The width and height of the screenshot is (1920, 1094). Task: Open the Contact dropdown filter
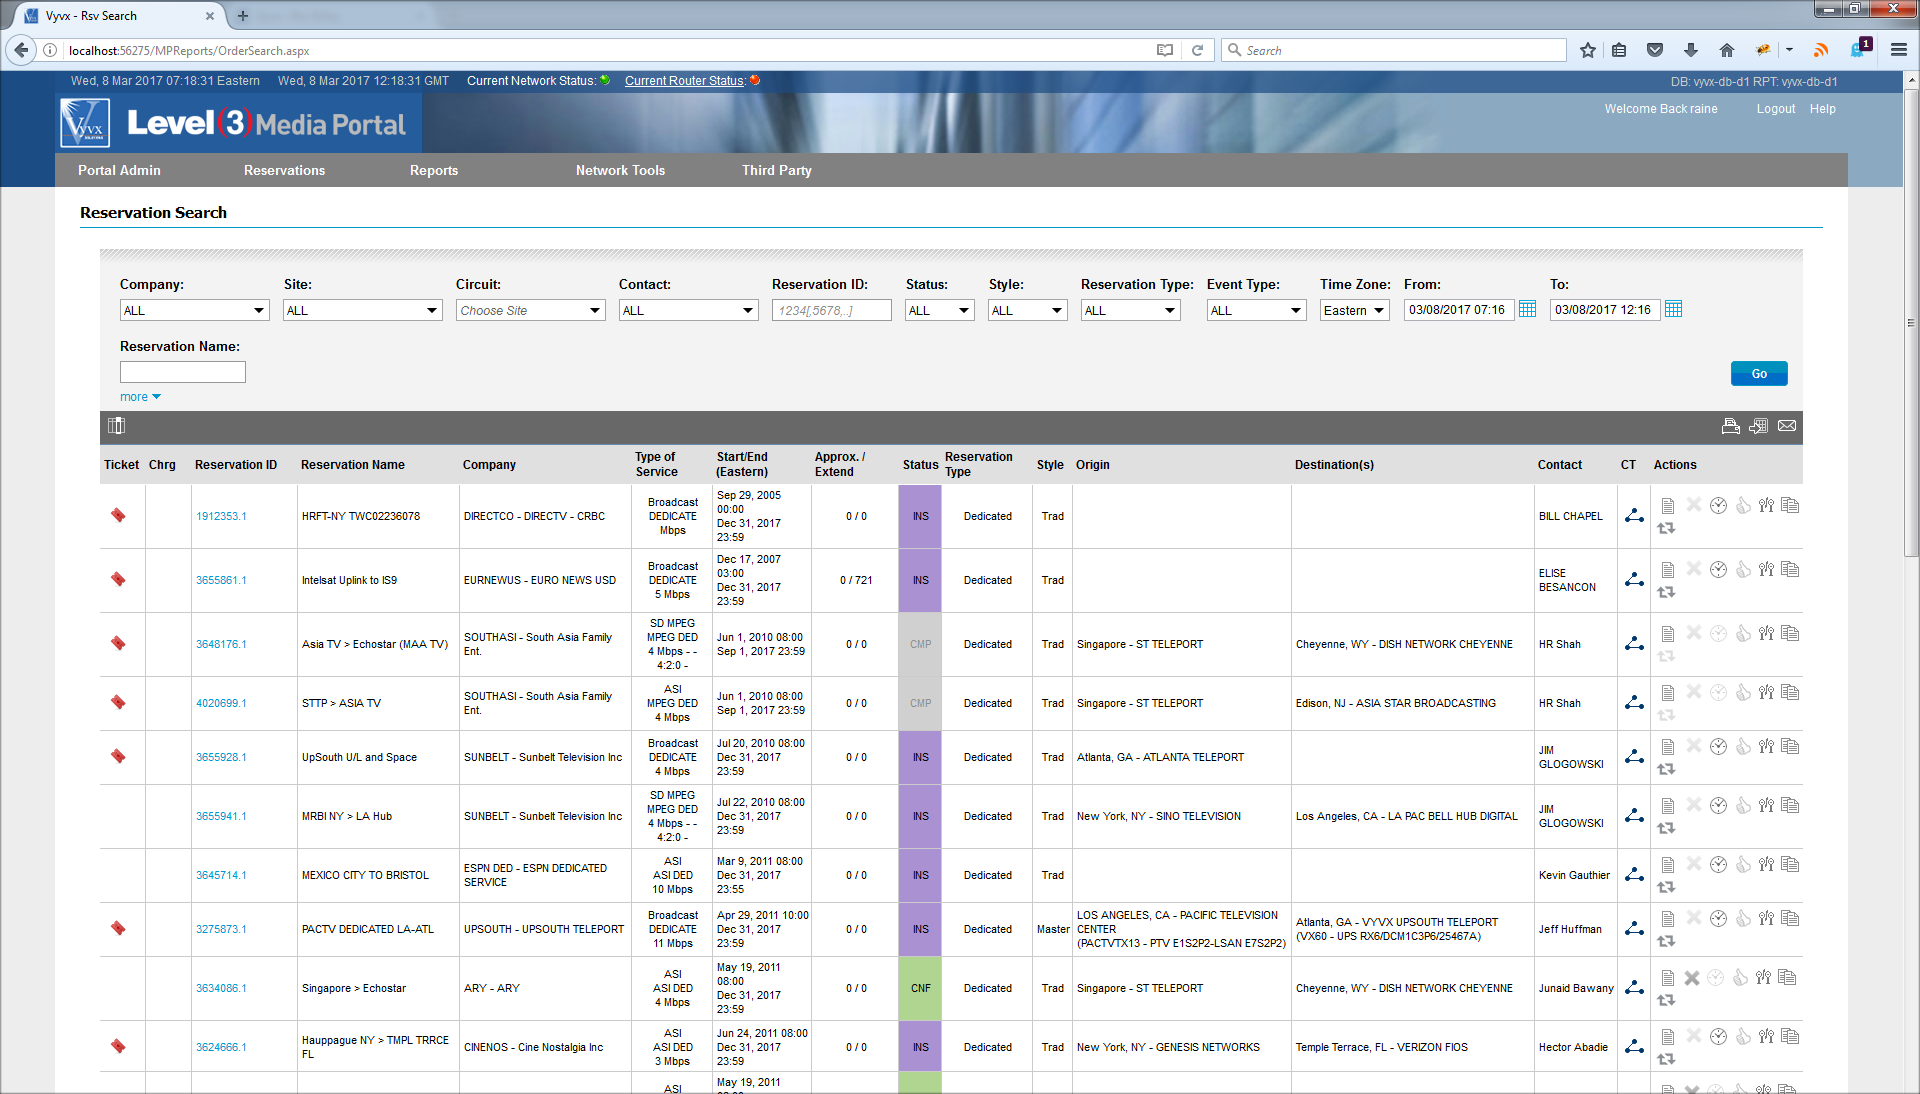(x=688, y=310)
